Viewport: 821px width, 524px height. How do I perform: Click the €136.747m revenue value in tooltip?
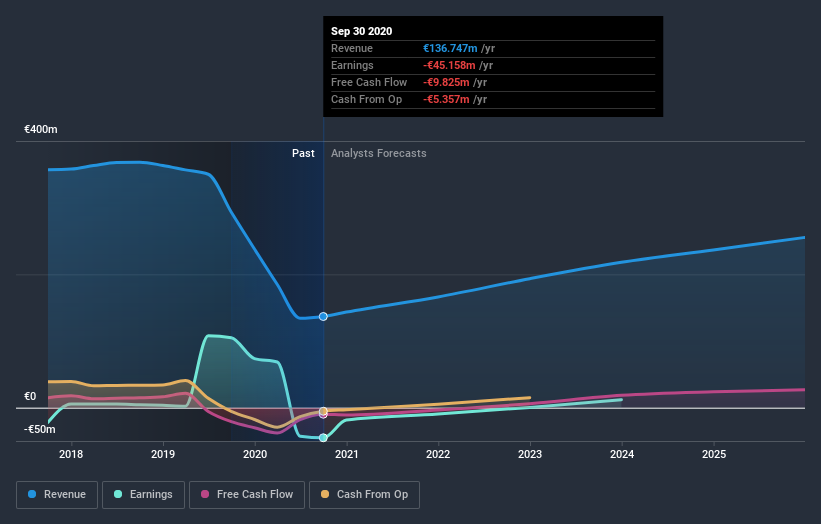point(450,48)
